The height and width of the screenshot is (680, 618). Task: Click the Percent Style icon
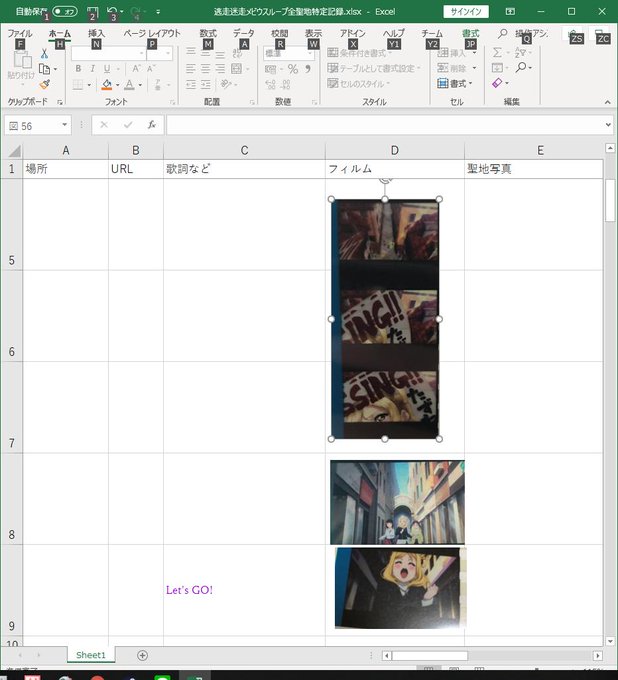tap(293, 69)
